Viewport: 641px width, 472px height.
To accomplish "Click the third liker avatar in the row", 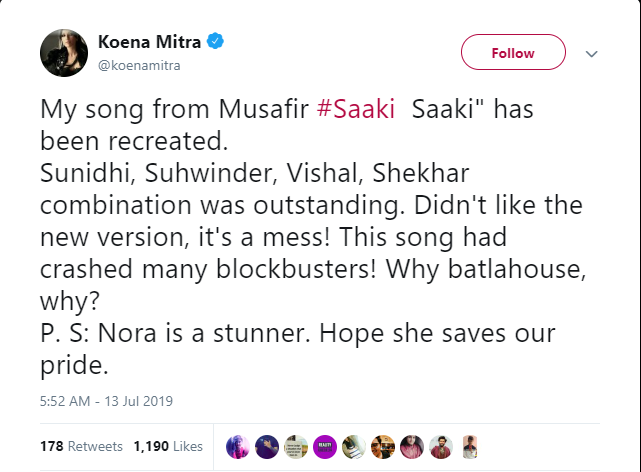I will click(x=296, y=446).
